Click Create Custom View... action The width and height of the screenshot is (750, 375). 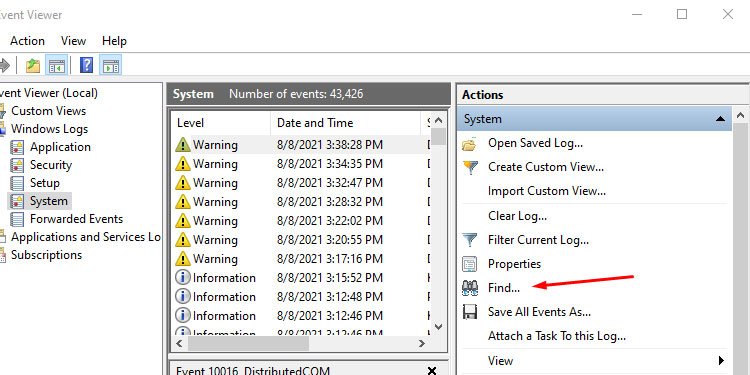[x=546, y=167]
